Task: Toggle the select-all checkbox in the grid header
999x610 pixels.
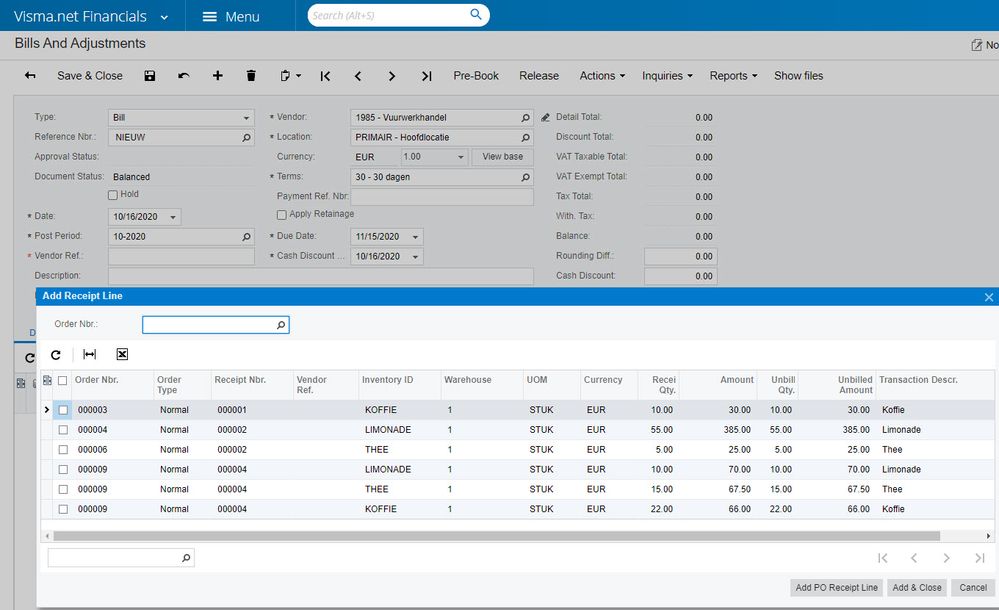Action: point(63,380)
